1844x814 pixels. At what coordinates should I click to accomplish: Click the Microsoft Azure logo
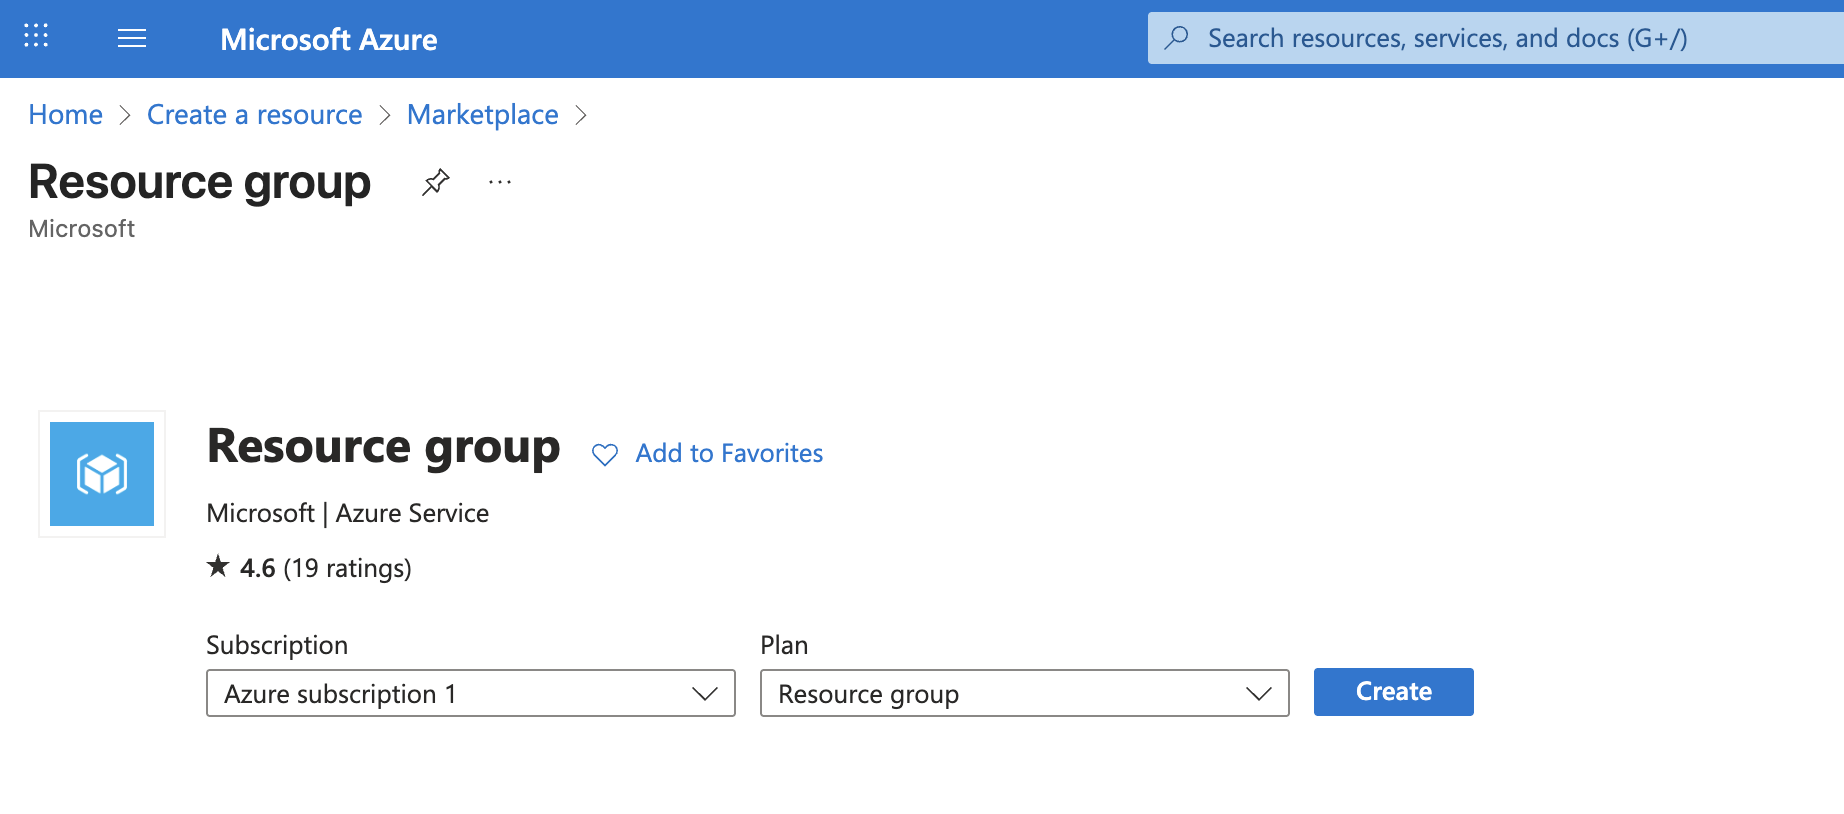tap(328, 39)
